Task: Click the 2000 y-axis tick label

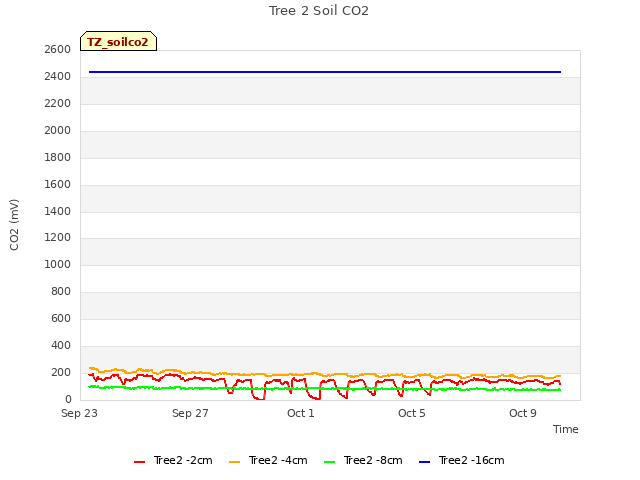Action: tap(58, 130)
